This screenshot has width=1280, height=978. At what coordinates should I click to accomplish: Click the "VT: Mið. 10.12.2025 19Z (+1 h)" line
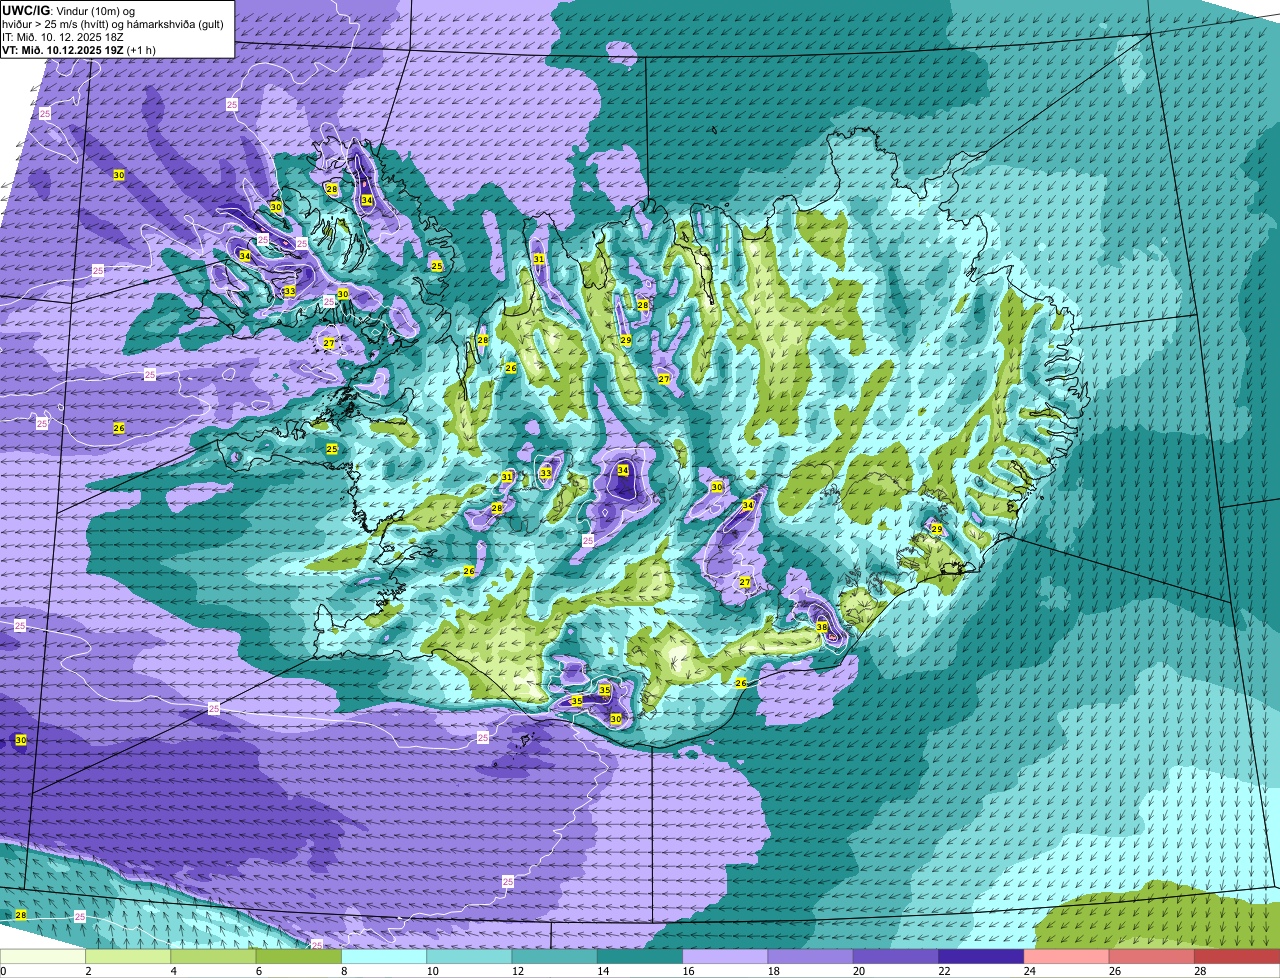click(79, 49)
